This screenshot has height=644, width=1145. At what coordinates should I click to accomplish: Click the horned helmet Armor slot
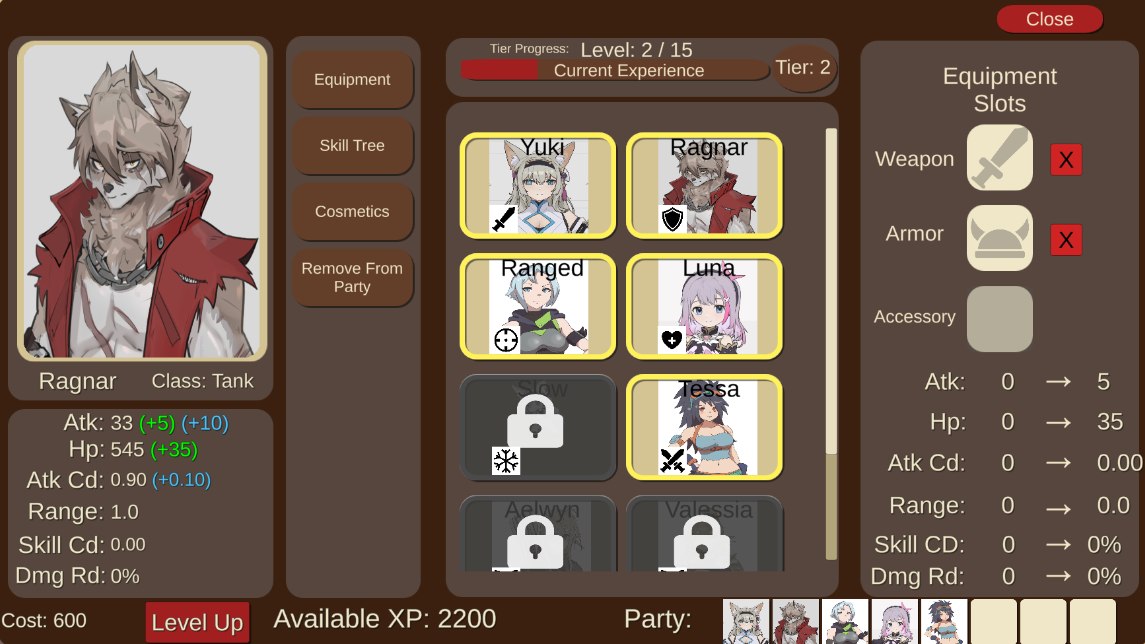[1000, 238]
